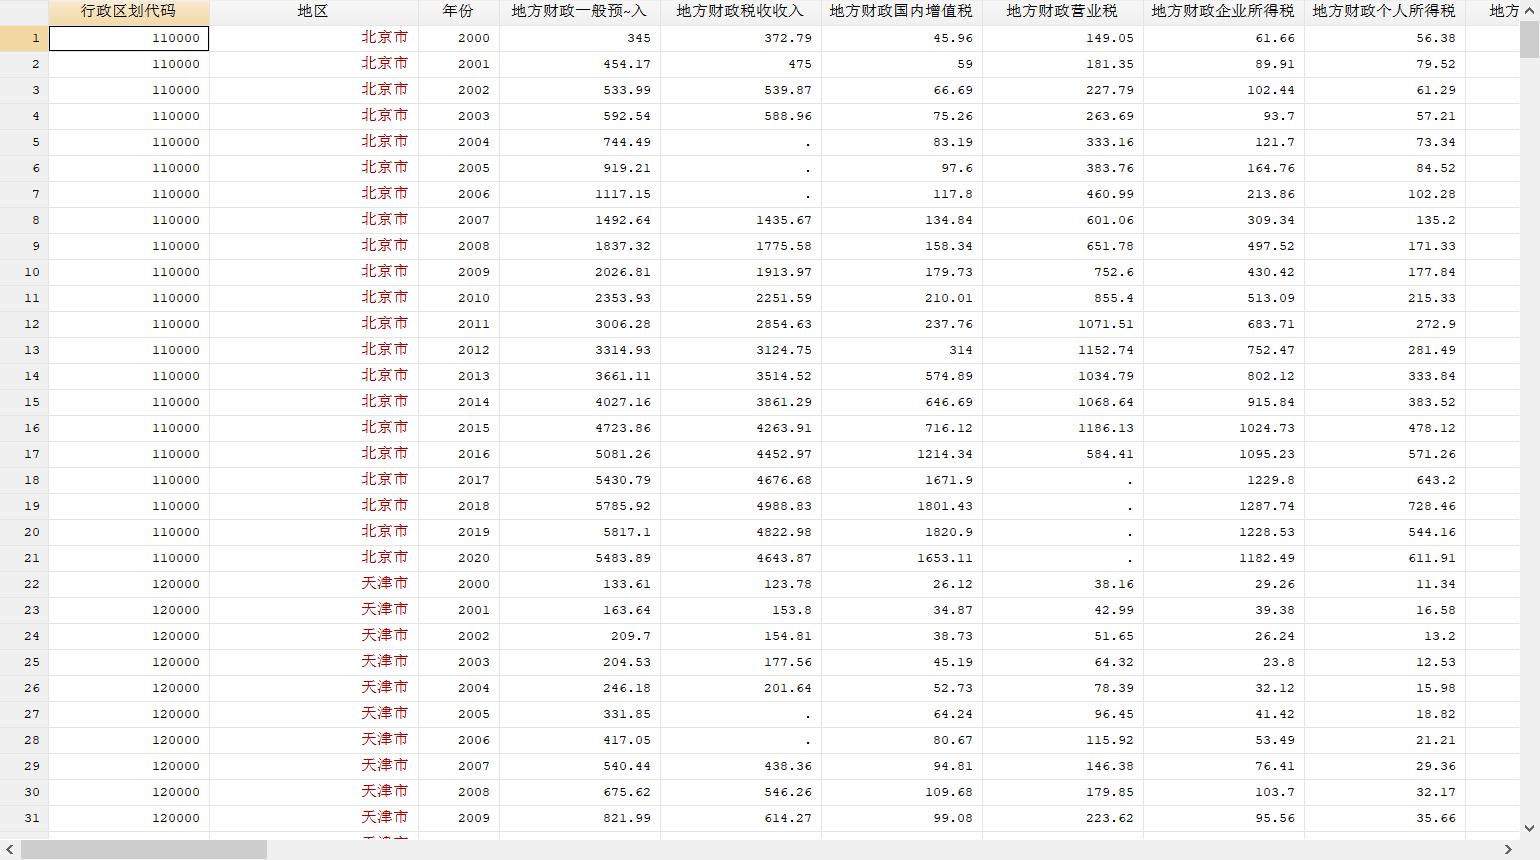
Task: Select the cell with value 38.16
Action: [x=1063, y=584]
